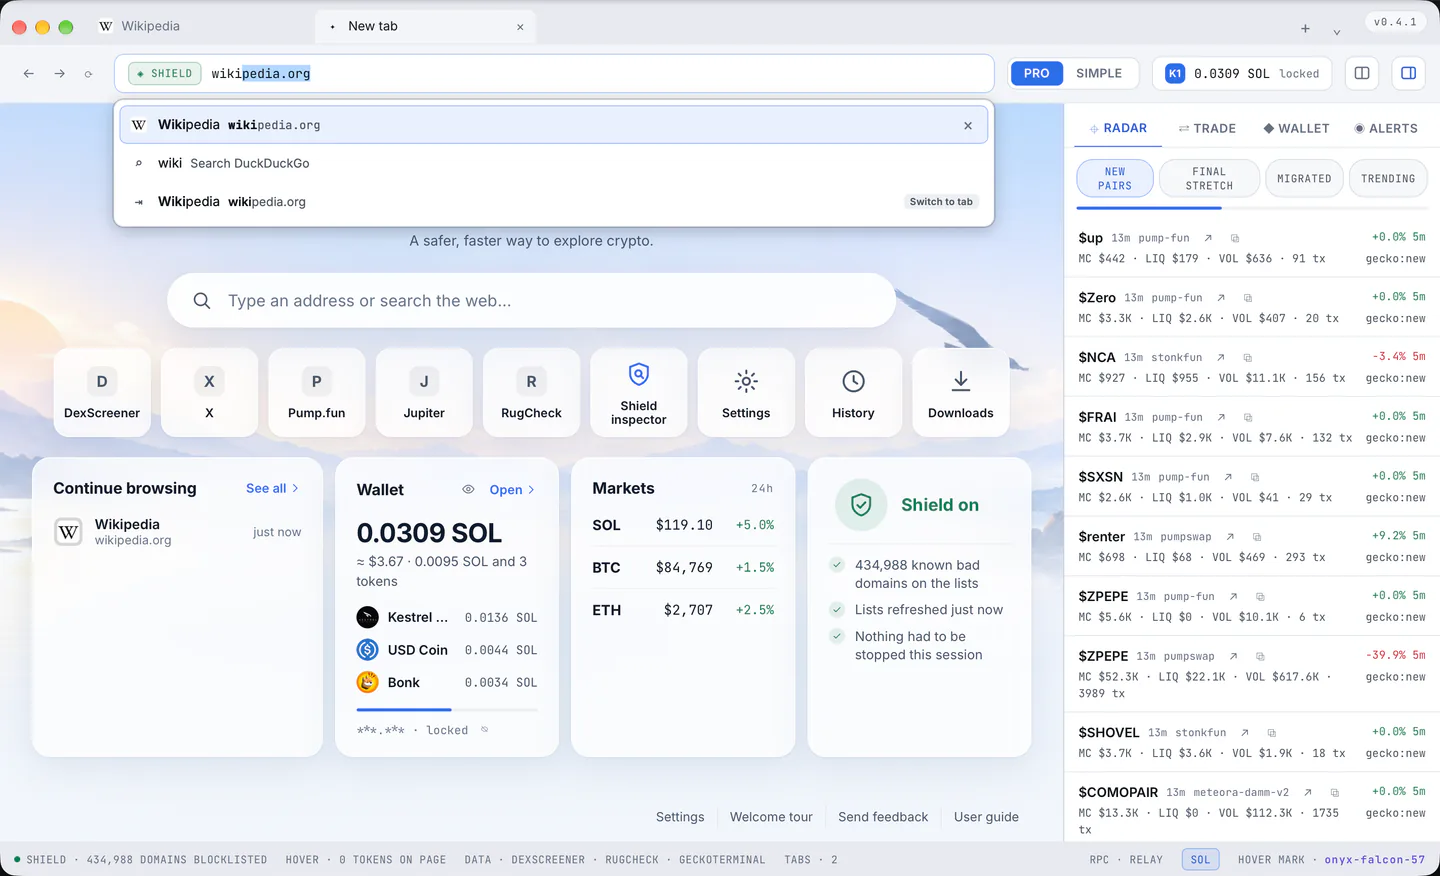Viewport: 1440px width, 876px height.
Task: Switch to the Wikipedia browser tab
Action: point(200,26)
